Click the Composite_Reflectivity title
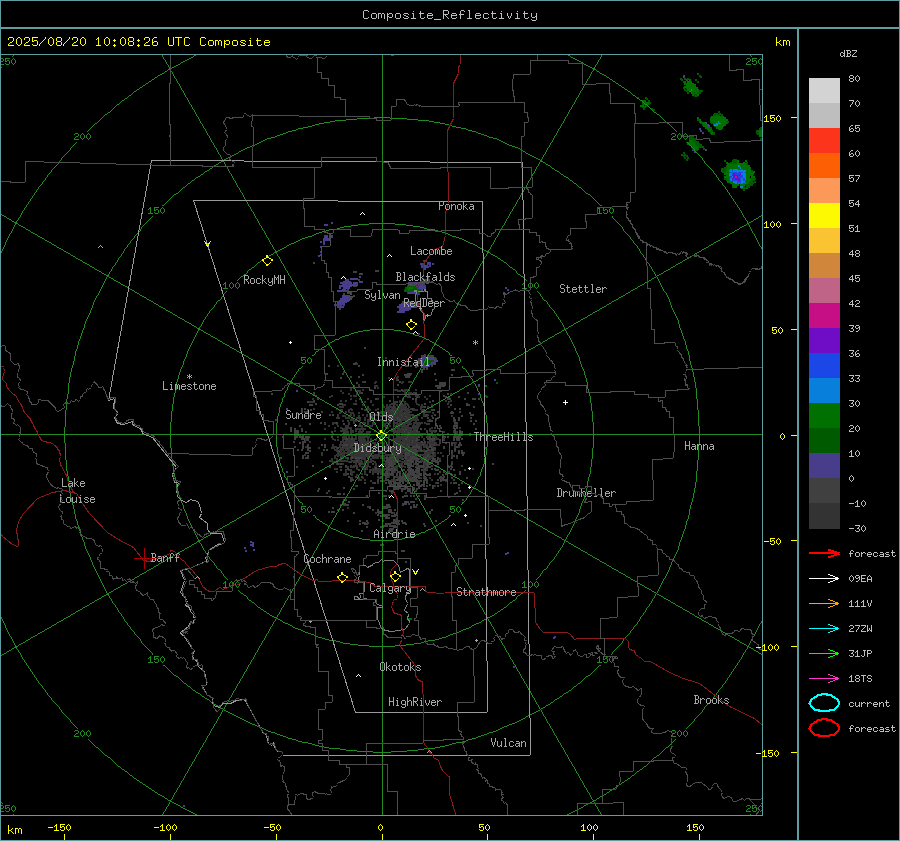Viewport: 900px width, 841px height. (x=450, y=15)
